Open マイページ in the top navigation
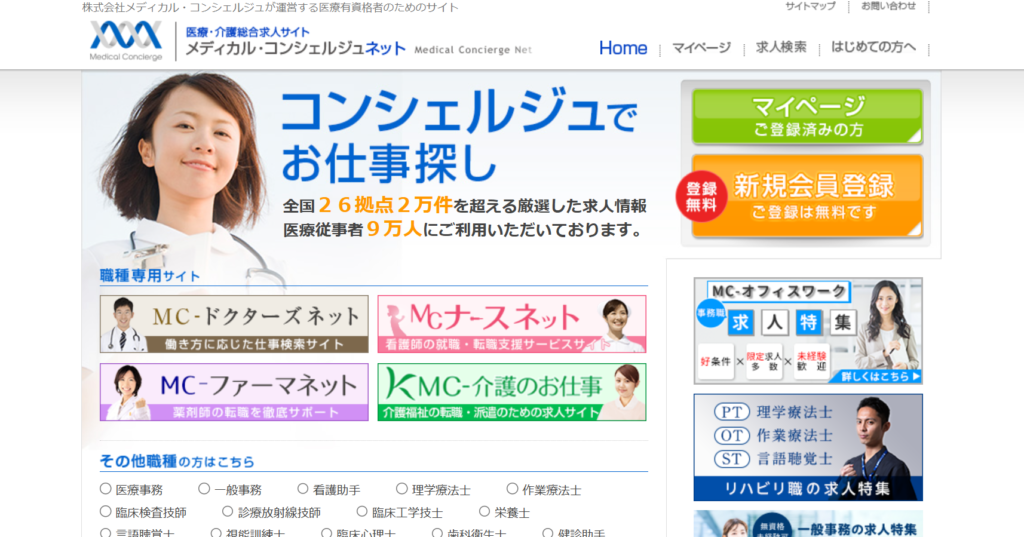Viewport: 1024px width, 537px height. click(701, 48)
